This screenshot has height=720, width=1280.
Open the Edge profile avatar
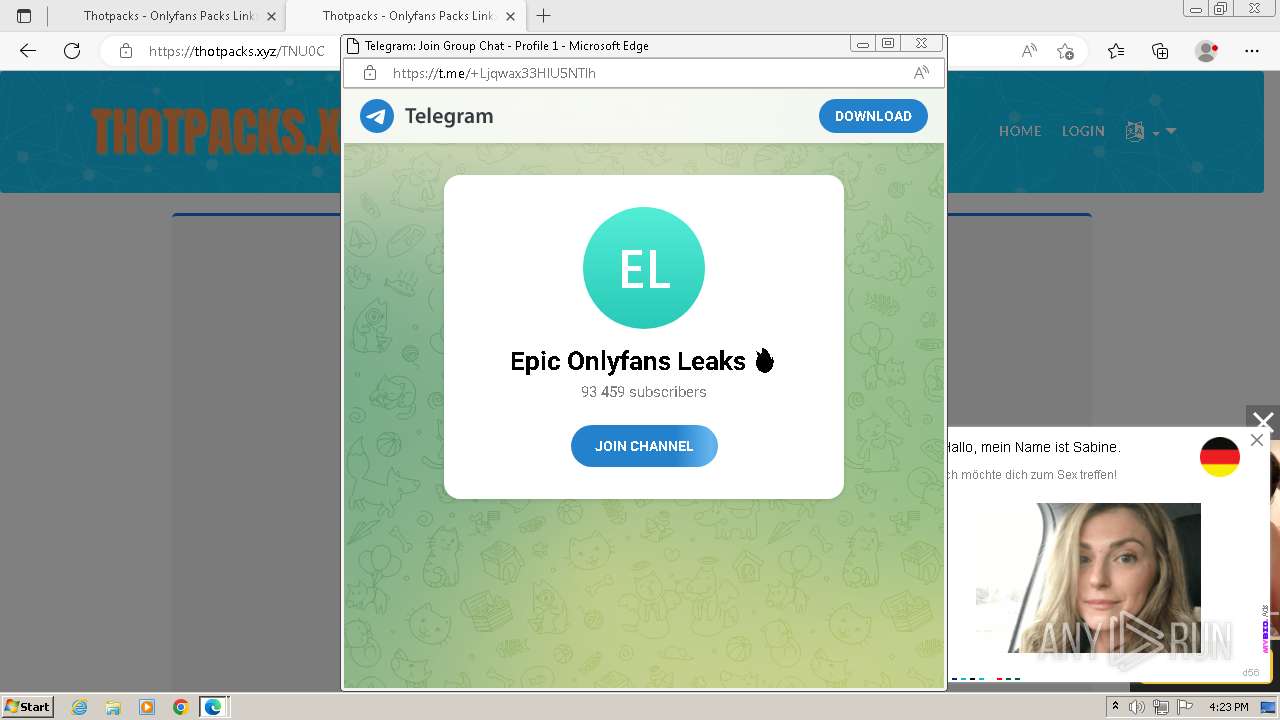1207,51
